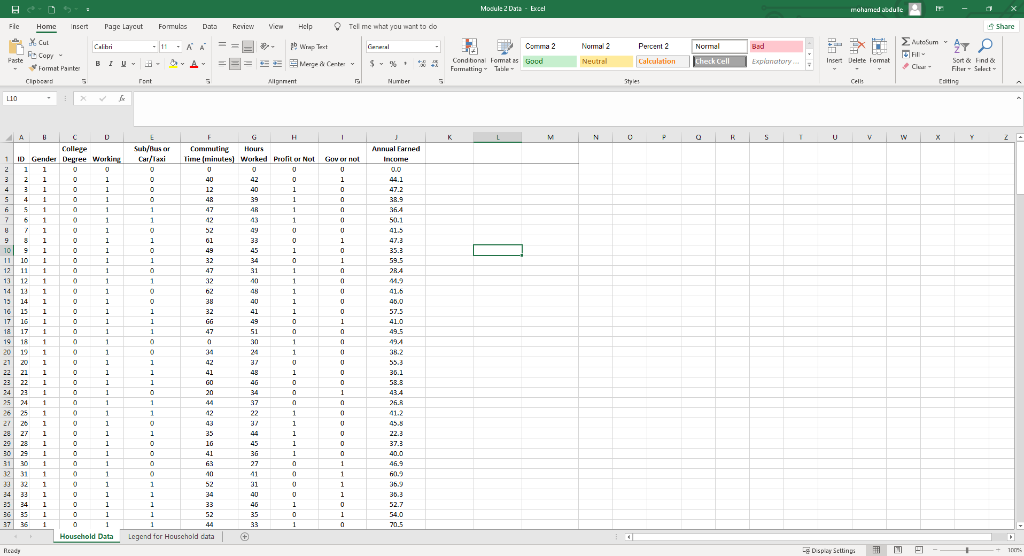Viewport: 1024px width, 556px height.
Task: Click the Format Painter tool
Action: tap(54, 68)
